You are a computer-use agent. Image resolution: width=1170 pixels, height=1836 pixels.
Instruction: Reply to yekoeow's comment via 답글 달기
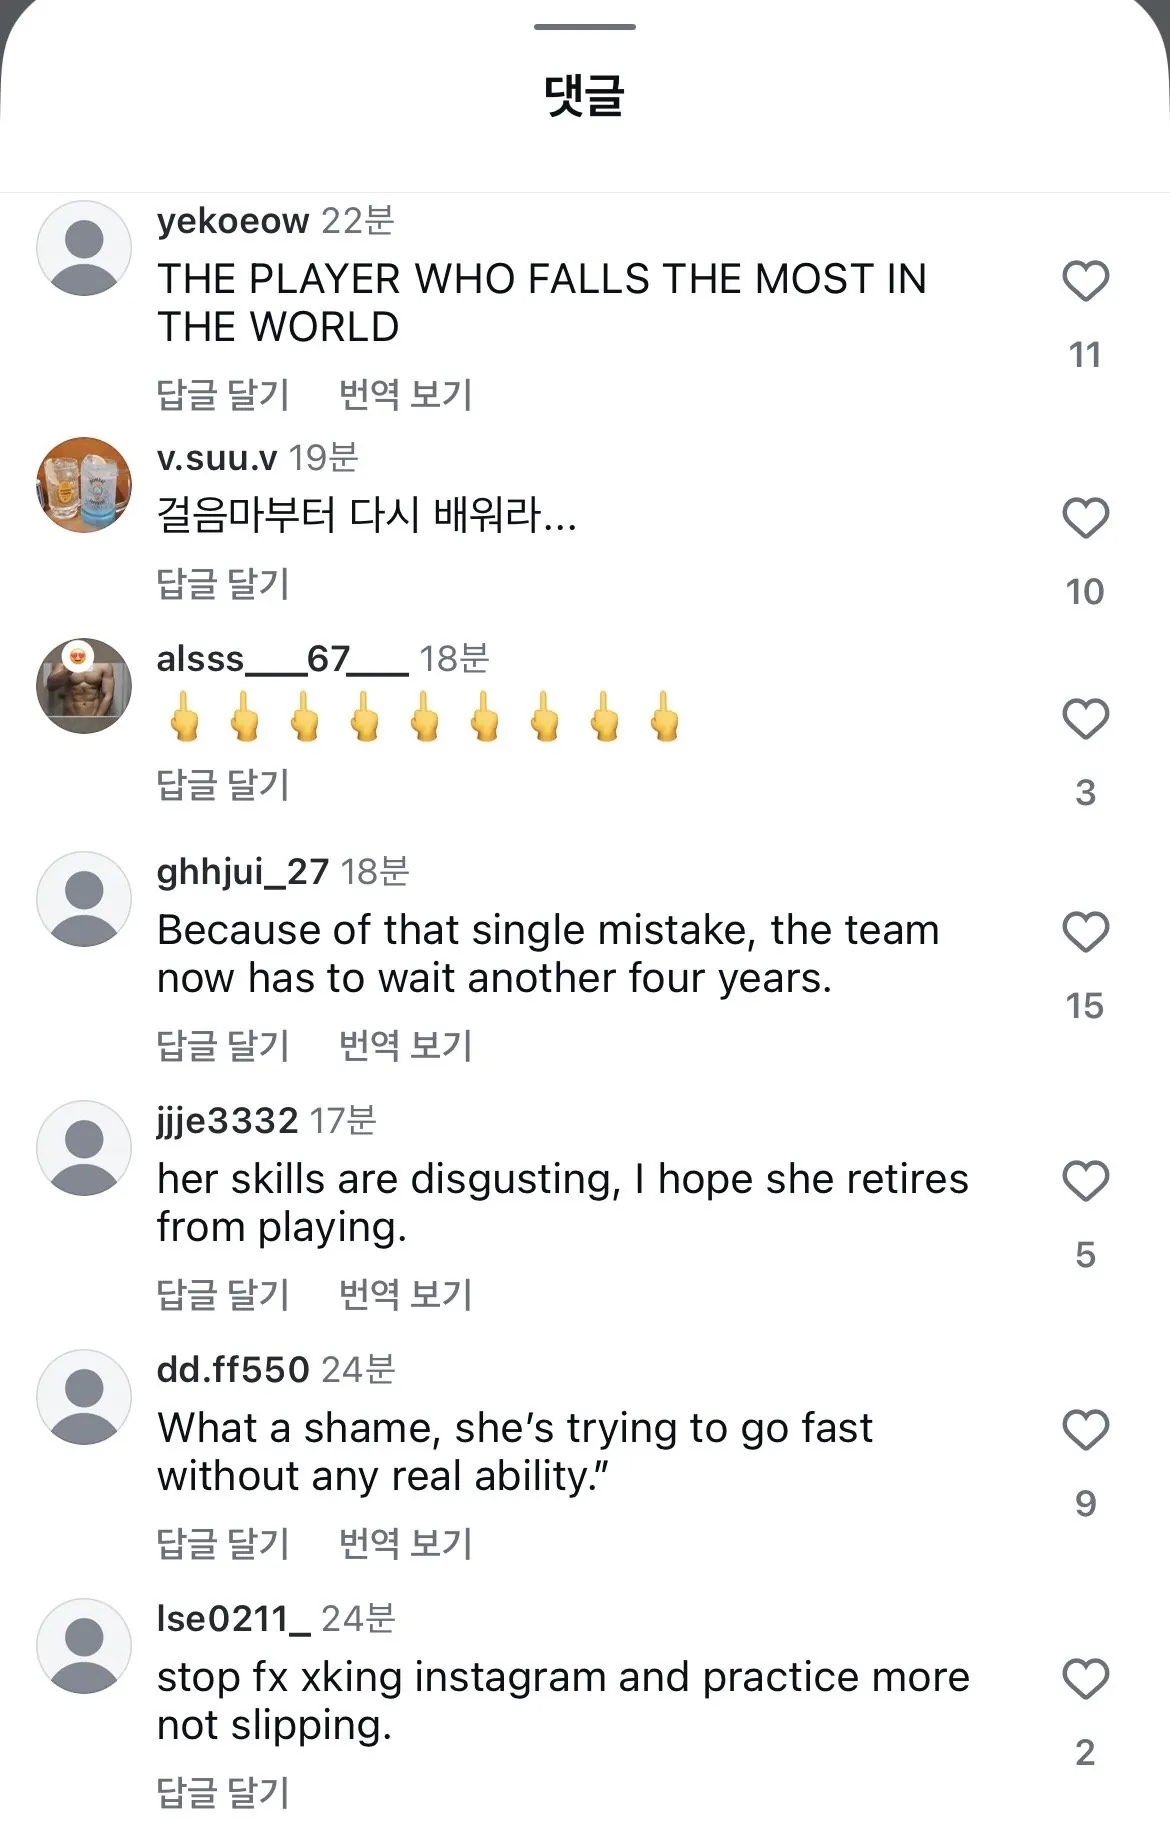[x=222, y=394]
